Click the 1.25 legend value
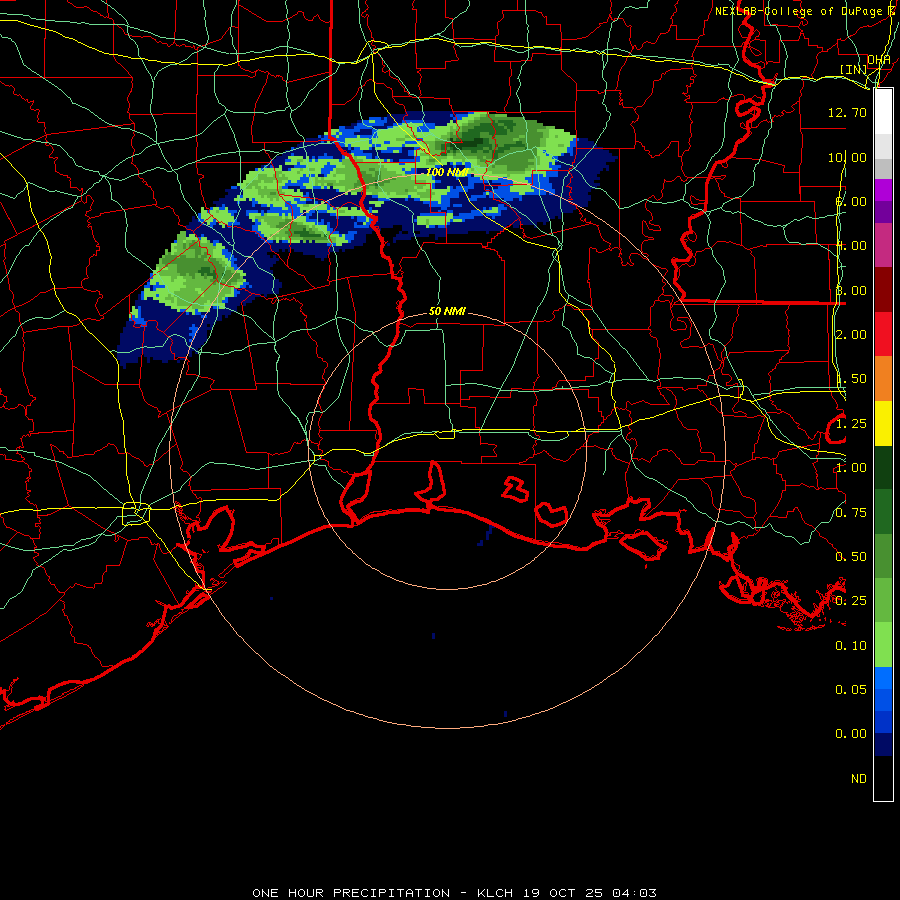 (851, 424)
